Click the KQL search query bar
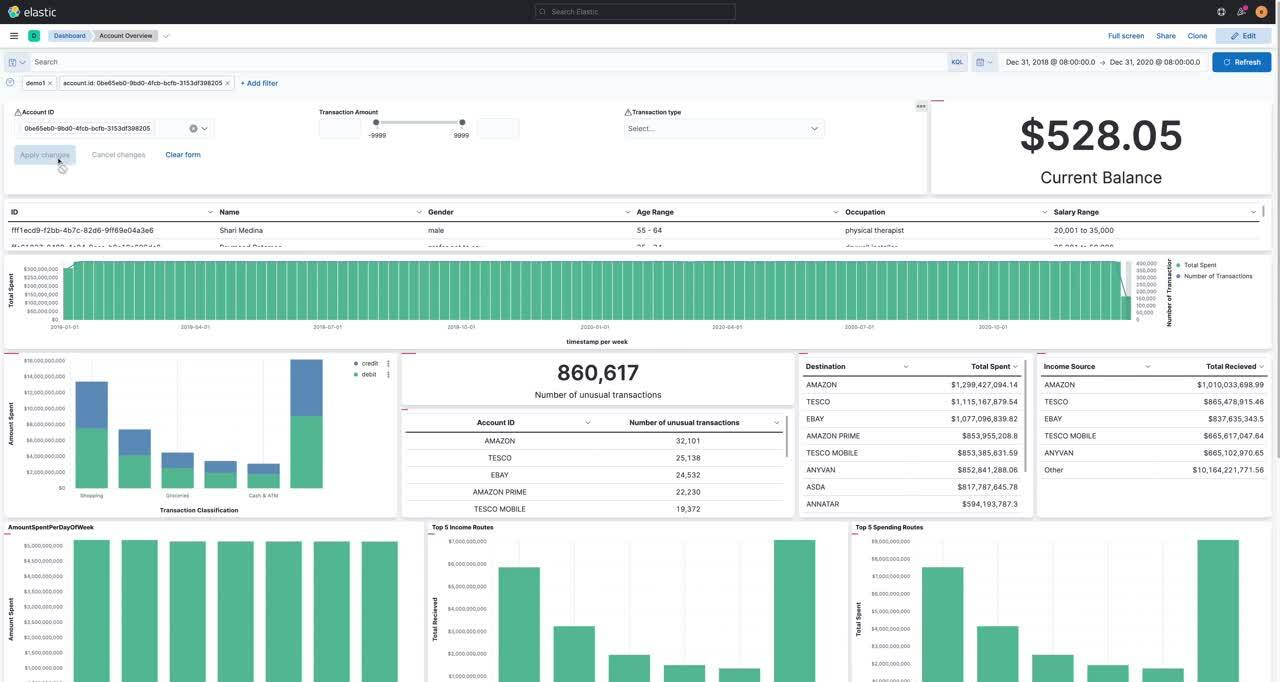1280x682 pixels. click(x=489, y=62)
